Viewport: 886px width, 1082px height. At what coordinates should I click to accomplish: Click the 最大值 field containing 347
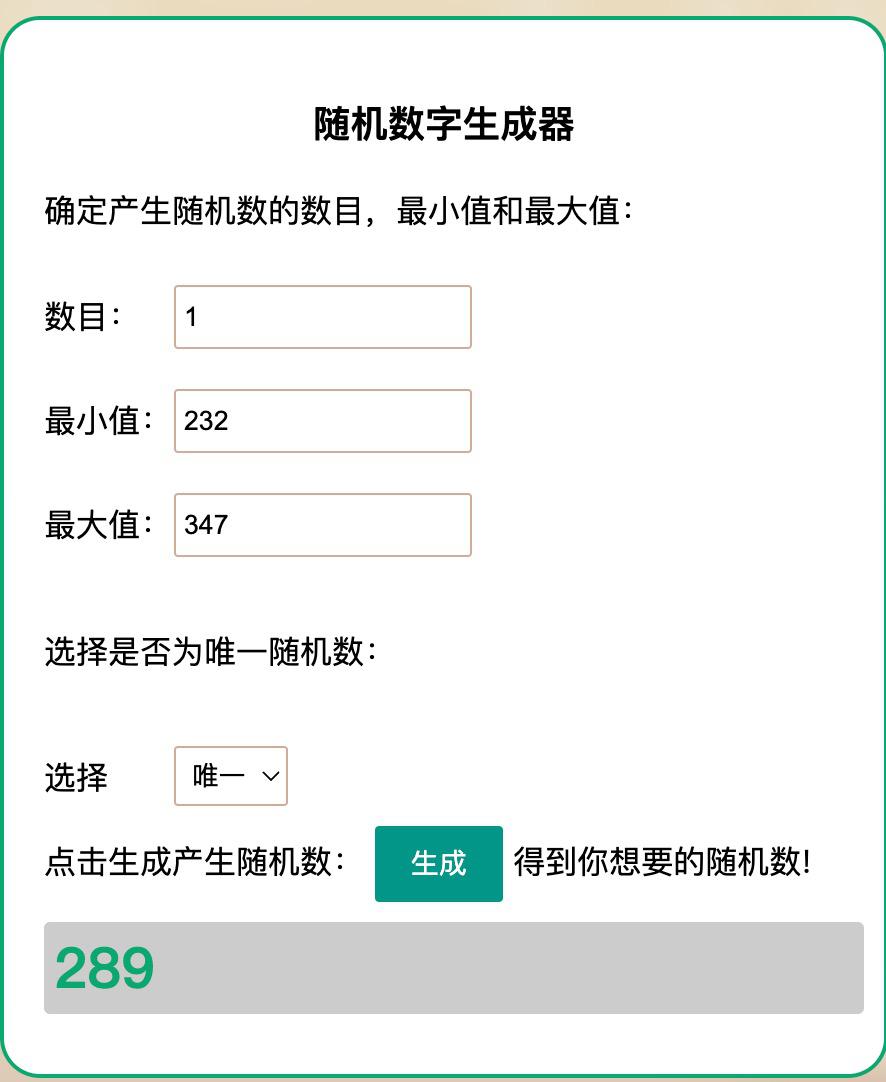322,525
